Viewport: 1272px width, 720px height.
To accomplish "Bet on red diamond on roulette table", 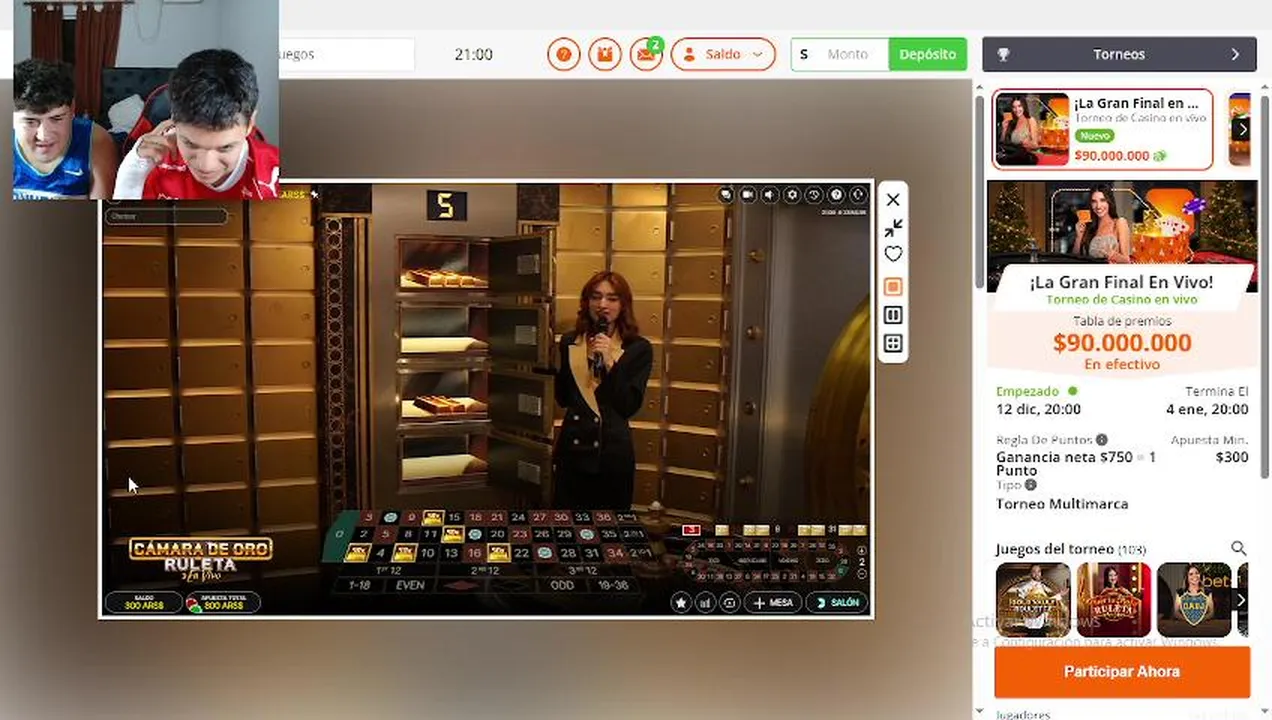I will pos(460,585).
